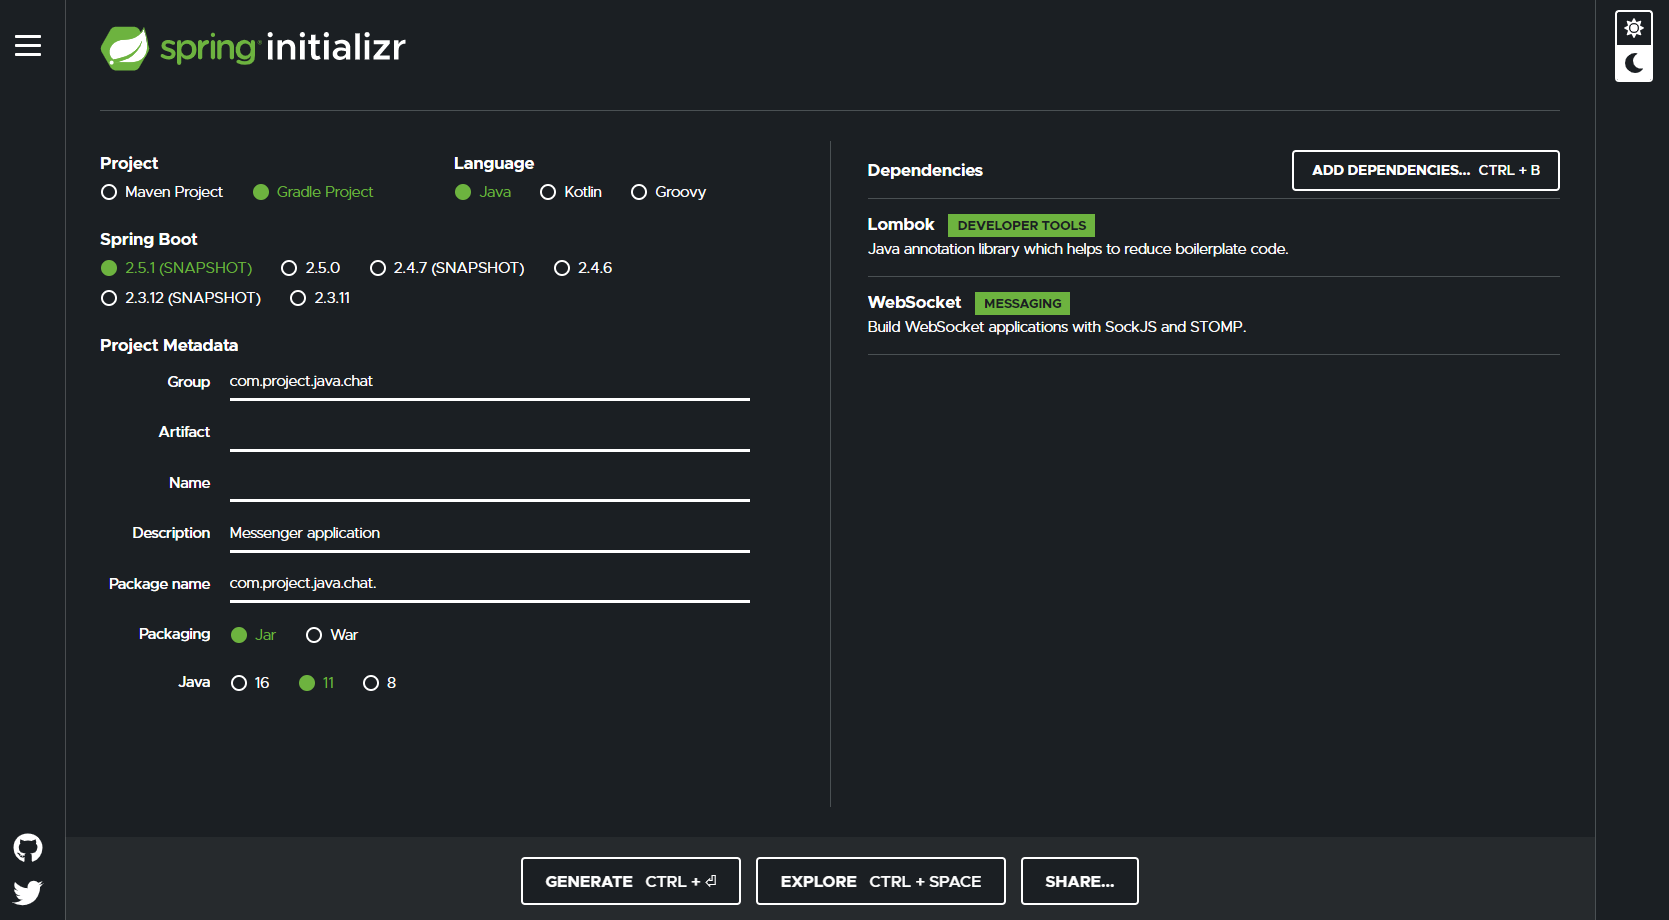This screenshot has height=920, width=1669.
Task: Select Spring Boot 2.5.1 (SNAPSHOT)
Action: tap(177, 268)
